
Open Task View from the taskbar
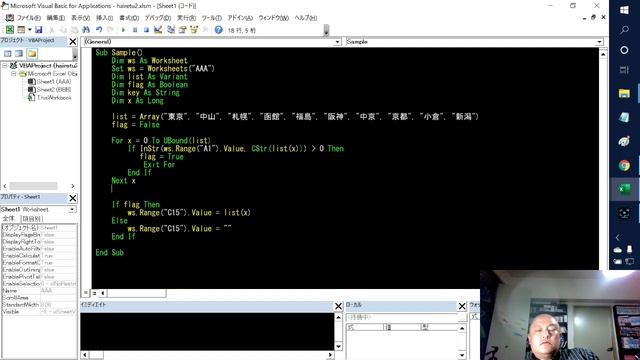click(x=624, y=70)
